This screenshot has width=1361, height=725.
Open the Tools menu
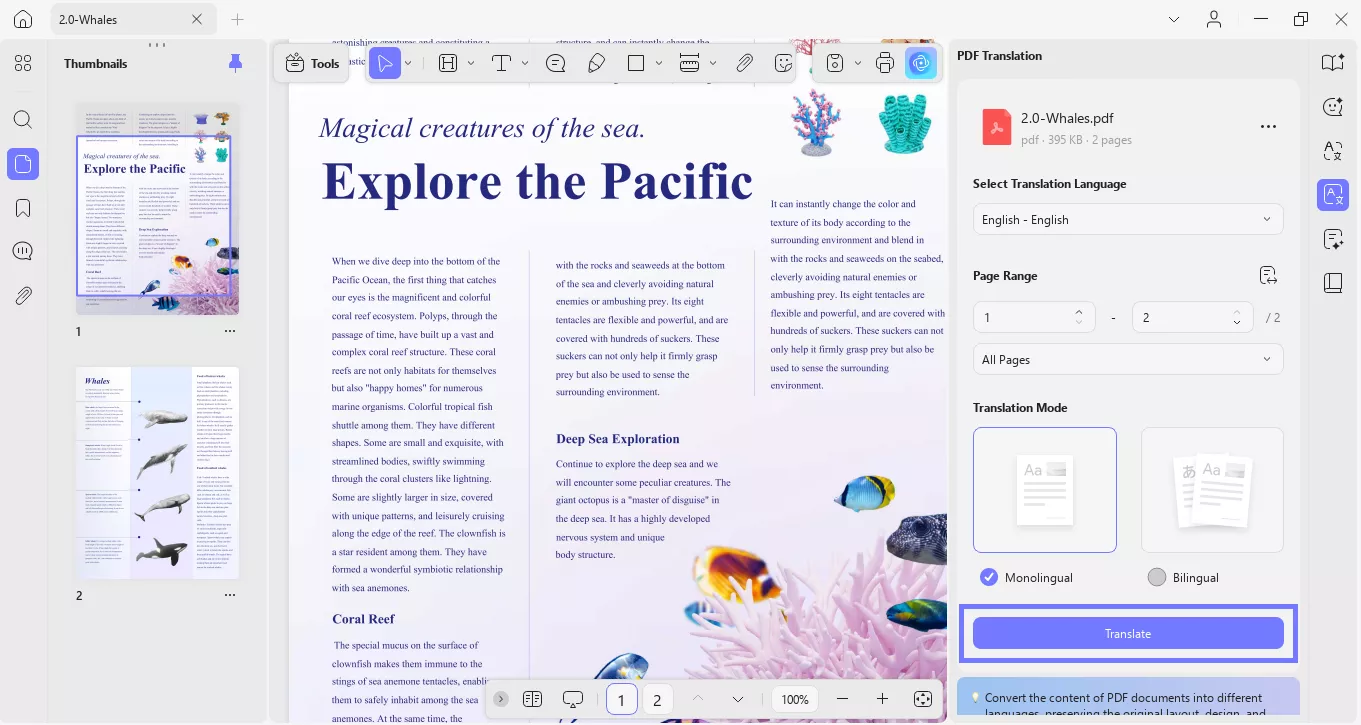[x=311, y=62]
